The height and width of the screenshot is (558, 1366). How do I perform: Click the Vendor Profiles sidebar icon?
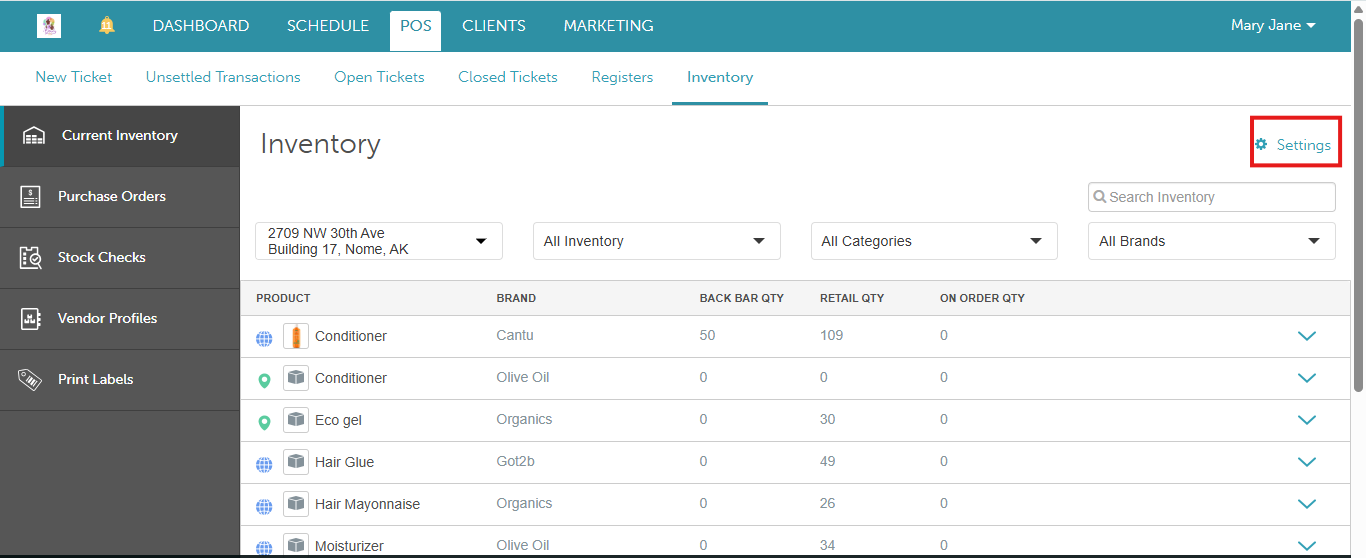pyautogui.click(x=30, y=319)
